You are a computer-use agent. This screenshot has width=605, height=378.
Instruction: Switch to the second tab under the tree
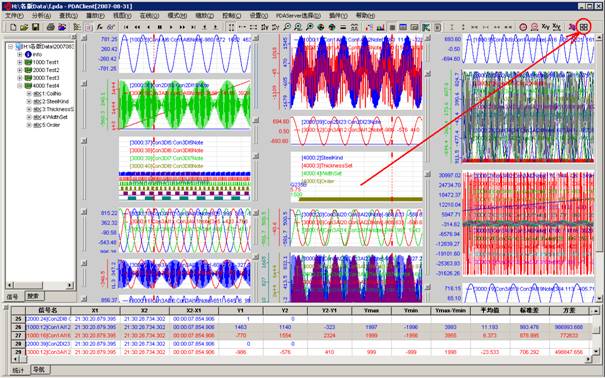click(35, 296)
